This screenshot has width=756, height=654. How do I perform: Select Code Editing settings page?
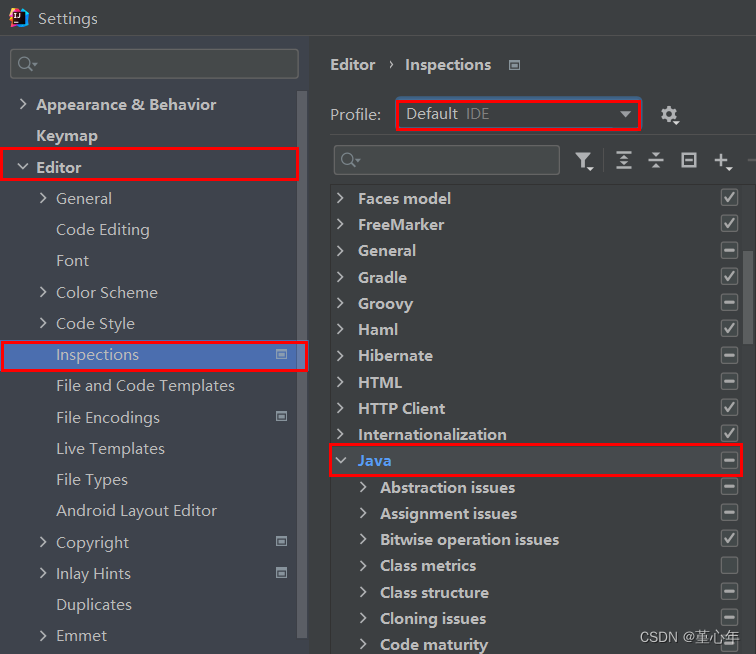click(103, 230)
